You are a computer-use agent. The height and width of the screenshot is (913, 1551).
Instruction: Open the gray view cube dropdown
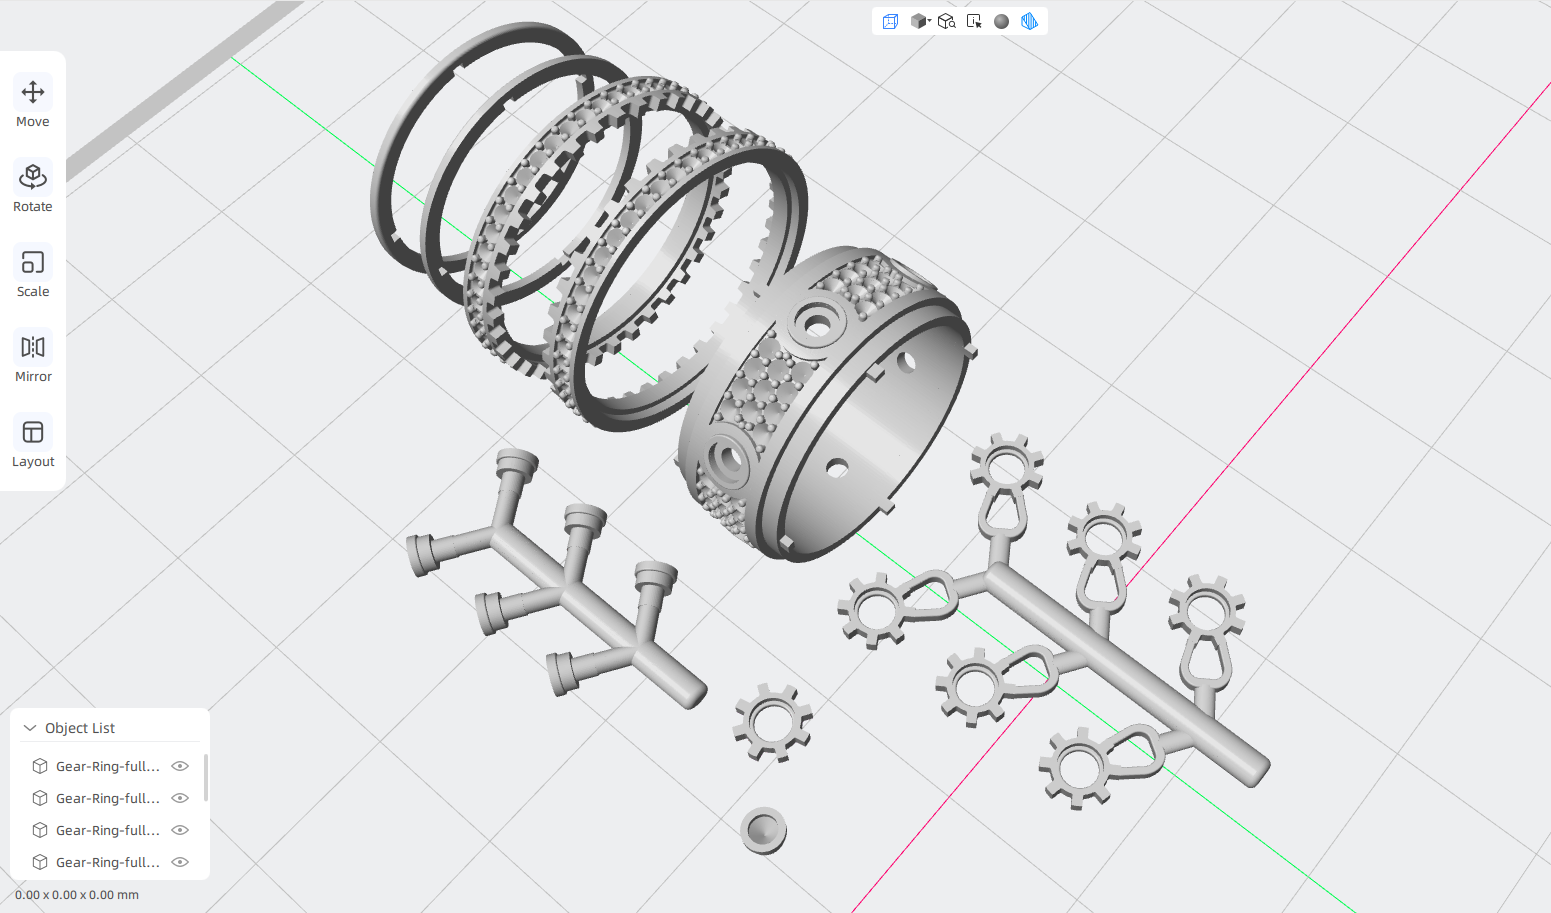(x=920, y=21)
